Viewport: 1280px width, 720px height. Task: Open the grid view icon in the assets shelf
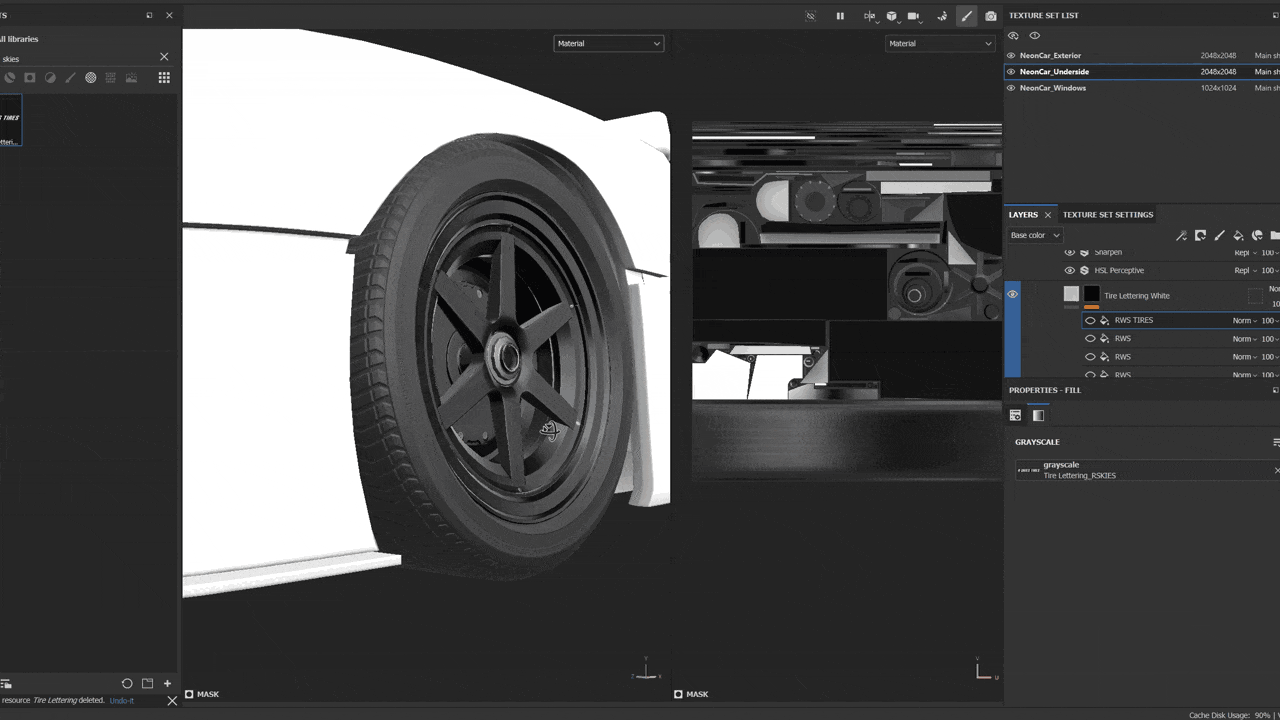pyautogui.click(x=164, y=77)
